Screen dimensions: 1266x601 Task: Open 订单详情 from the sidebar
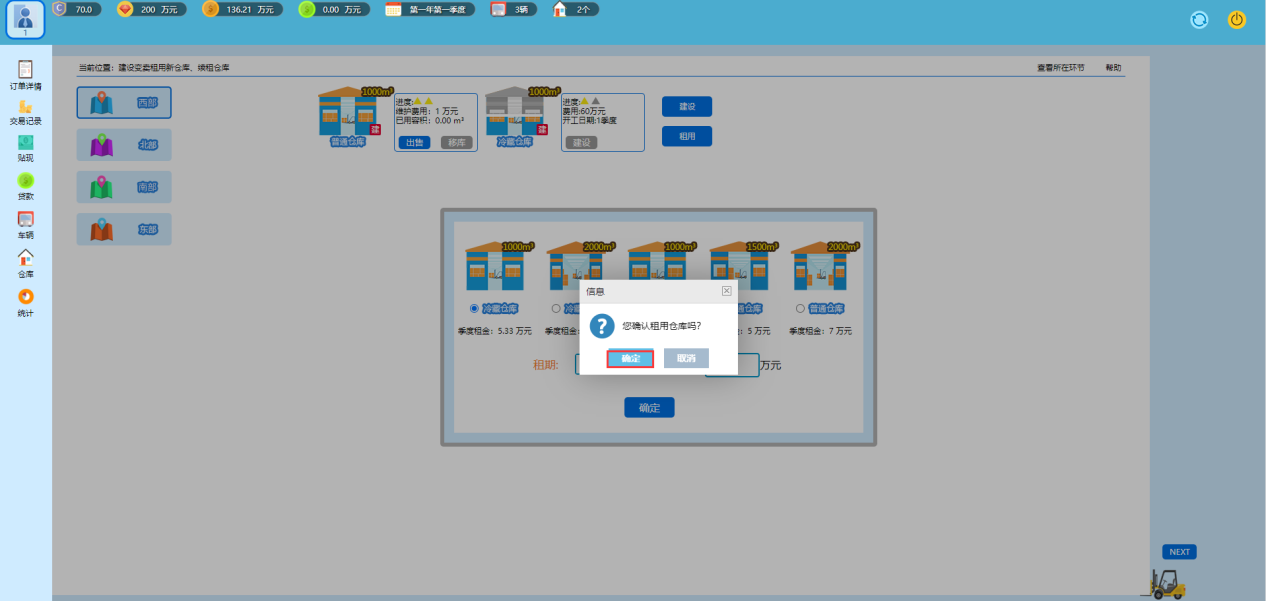(25, 70)
